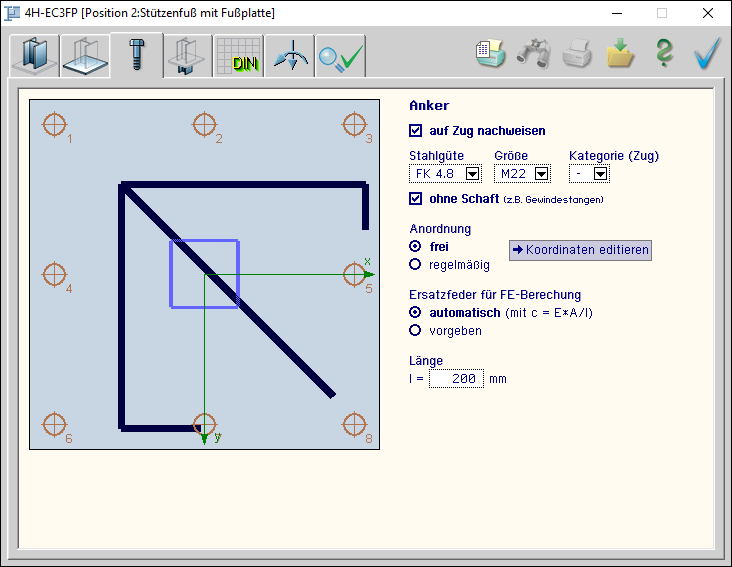This screenshot has width=732, height=567.
Task: Open the Kategorie (Zug) dropdown
Action: coord(600,174)
